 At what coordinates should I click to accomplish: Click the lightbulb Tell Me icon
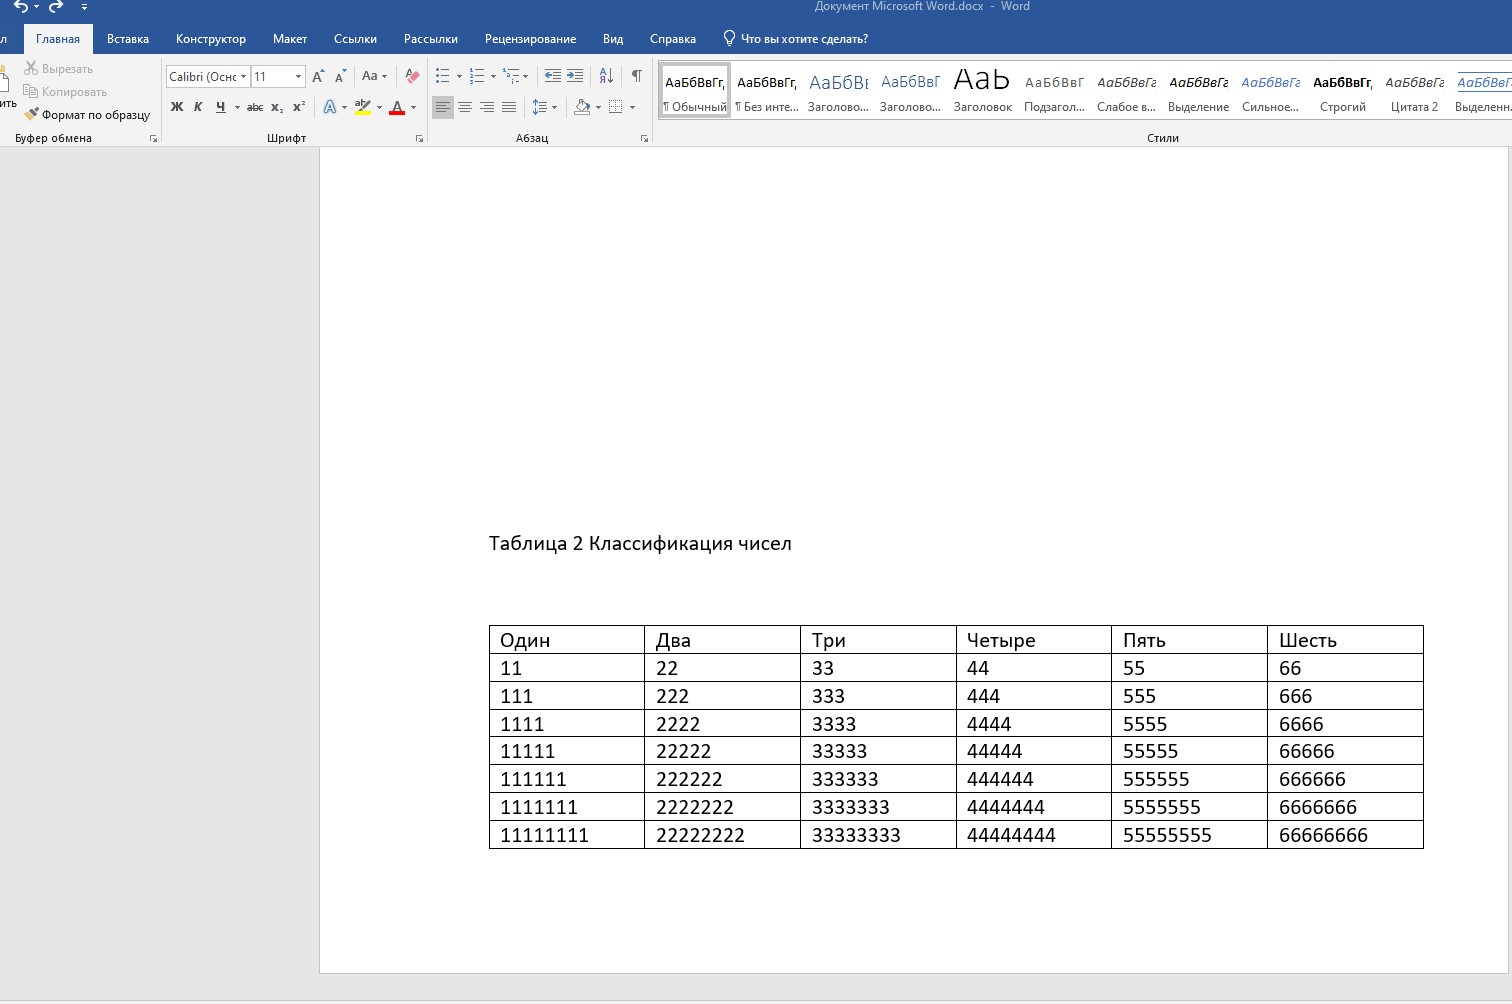tap(729, 38)
